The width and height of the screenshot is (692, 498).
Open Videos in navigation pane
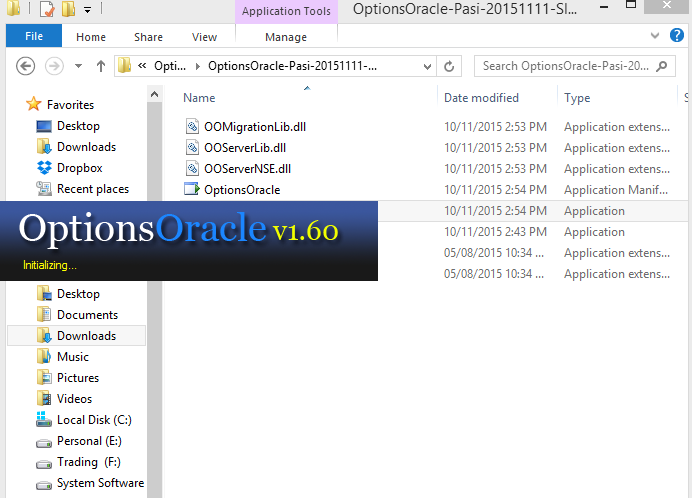pyautogui.click(x=74, y=399)
